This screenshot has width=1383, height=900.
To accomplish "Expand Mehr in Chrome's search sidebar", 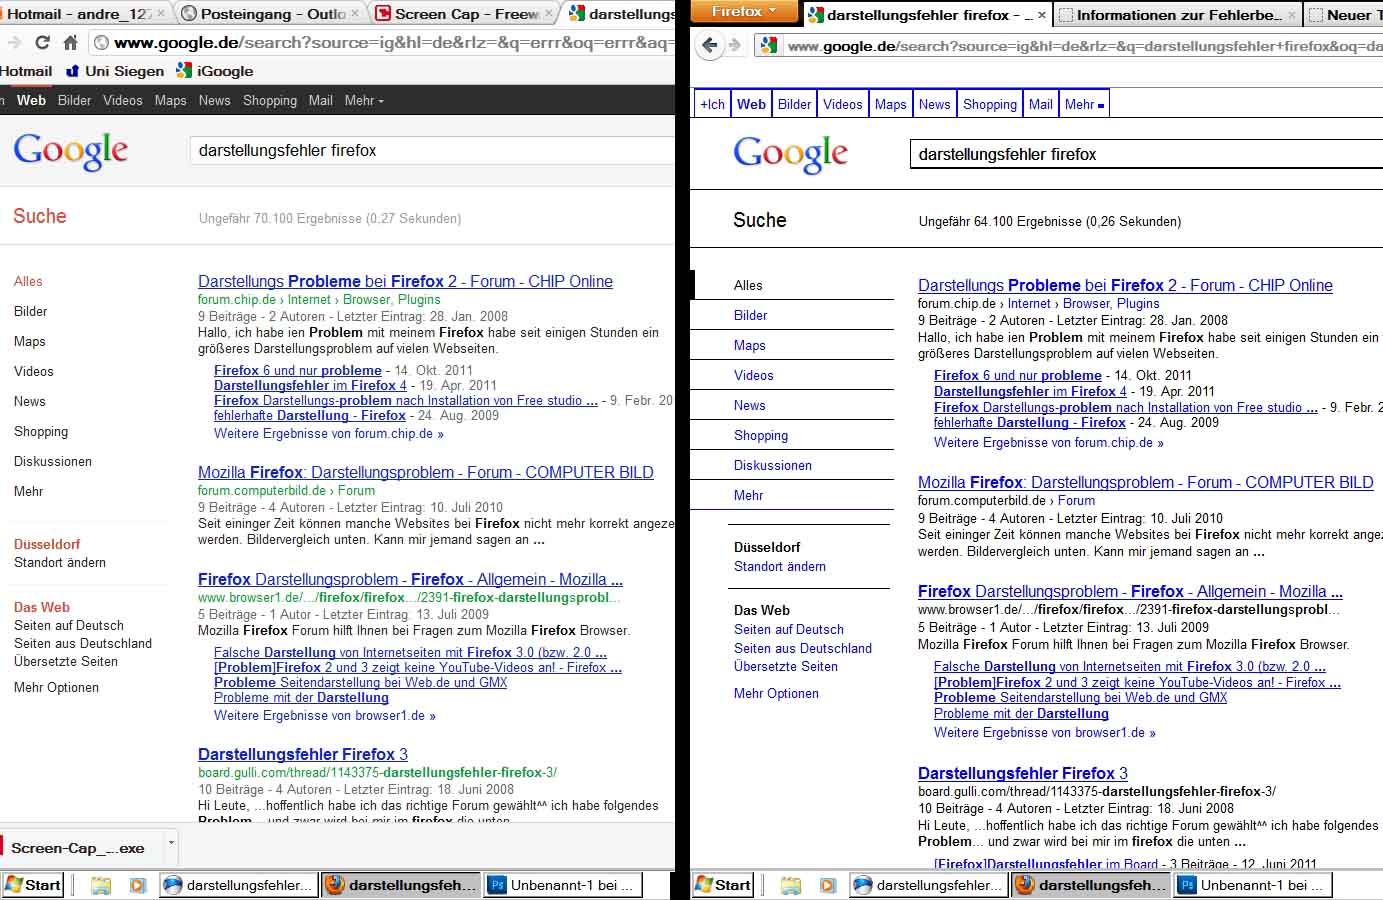I will pos(29,491).
